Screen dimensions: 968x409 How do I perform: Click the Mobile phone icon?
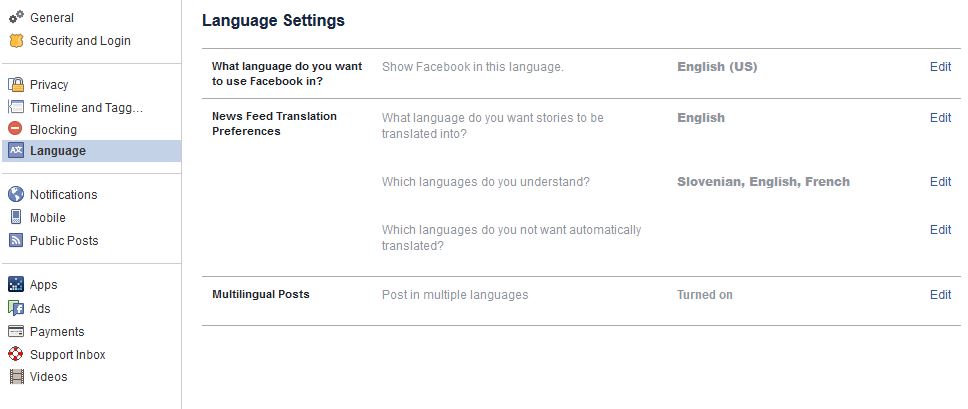coord(15,217)
